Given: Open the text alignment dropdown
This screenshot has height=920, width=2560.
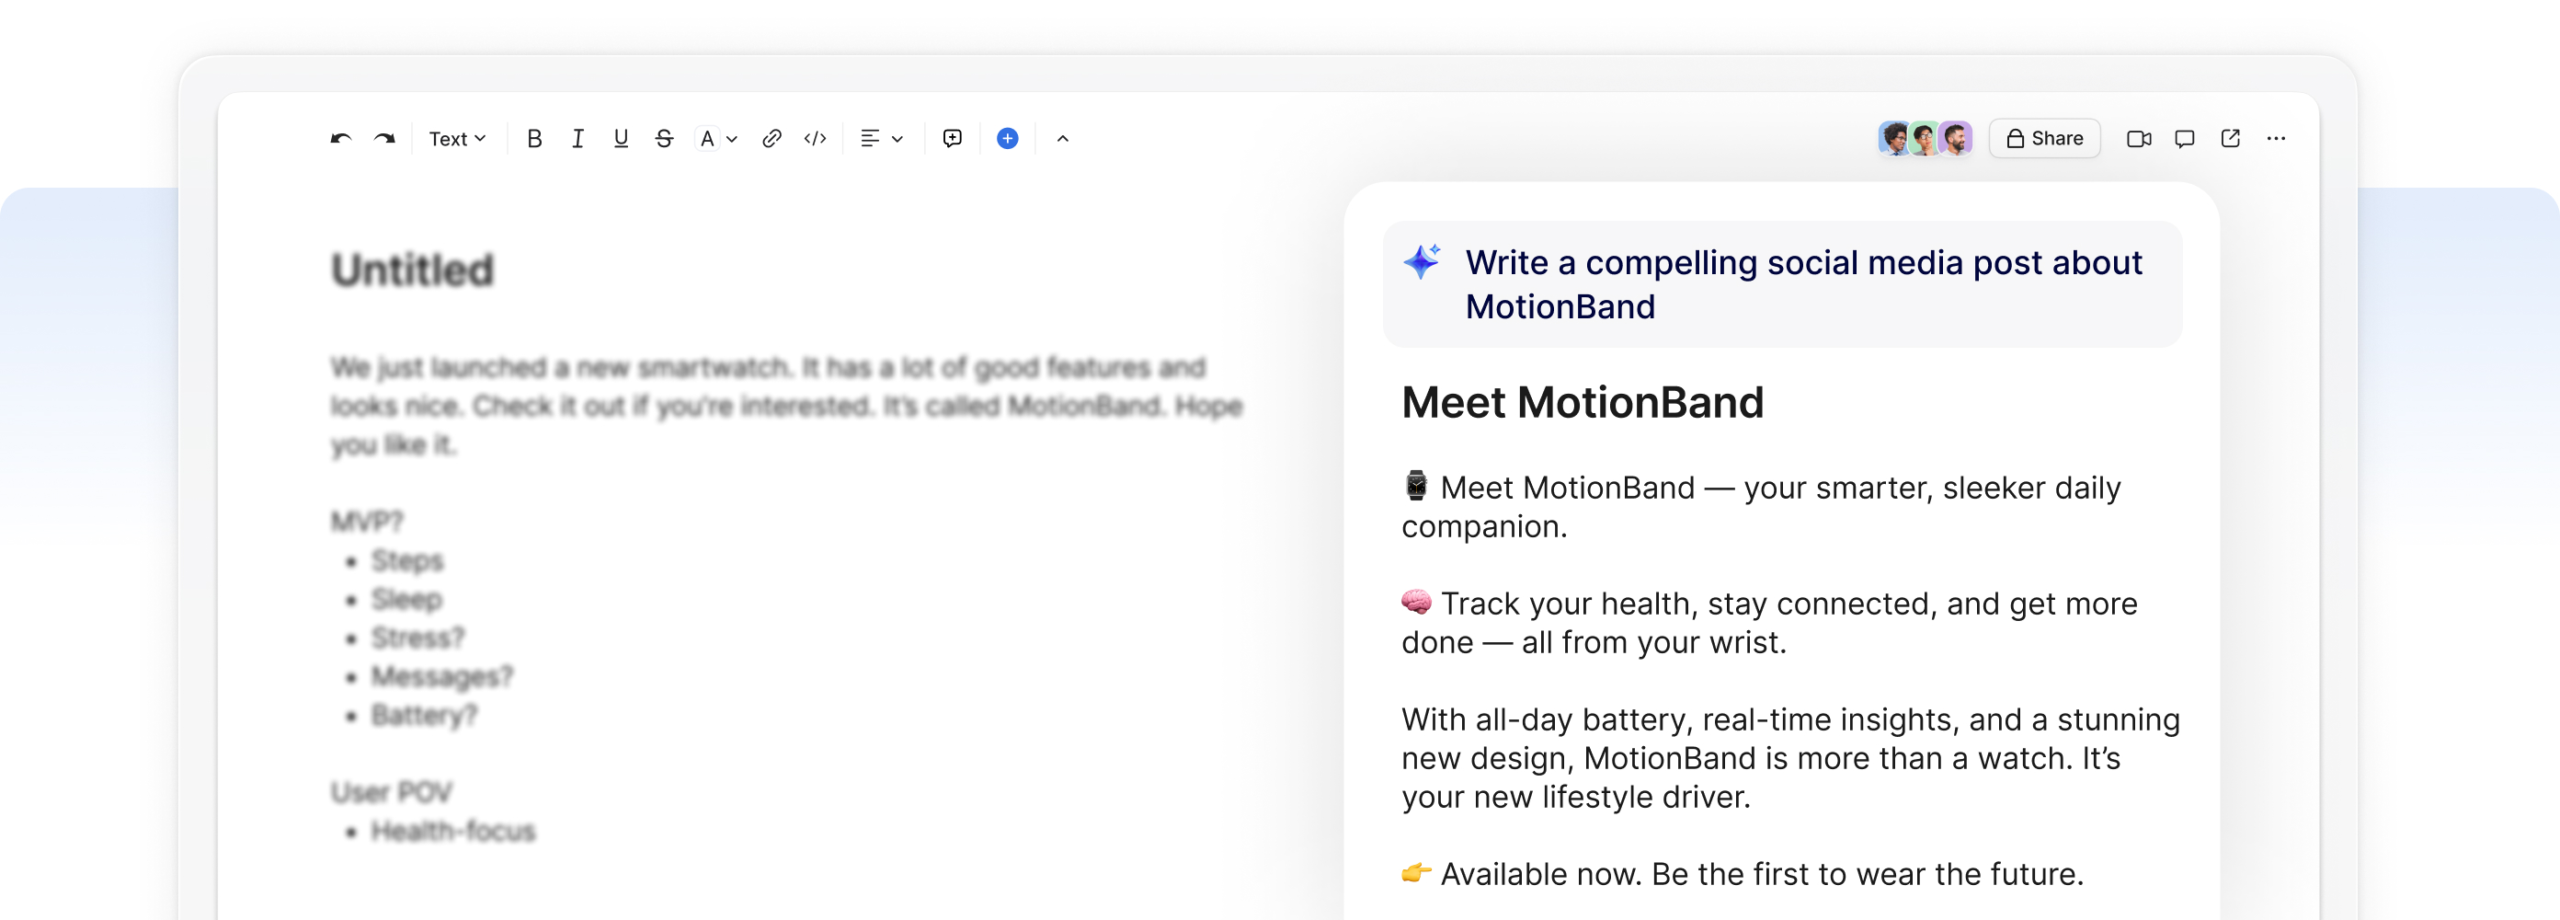Looking at the screenshot, I should pyautogui.click(x=881, y=139).
